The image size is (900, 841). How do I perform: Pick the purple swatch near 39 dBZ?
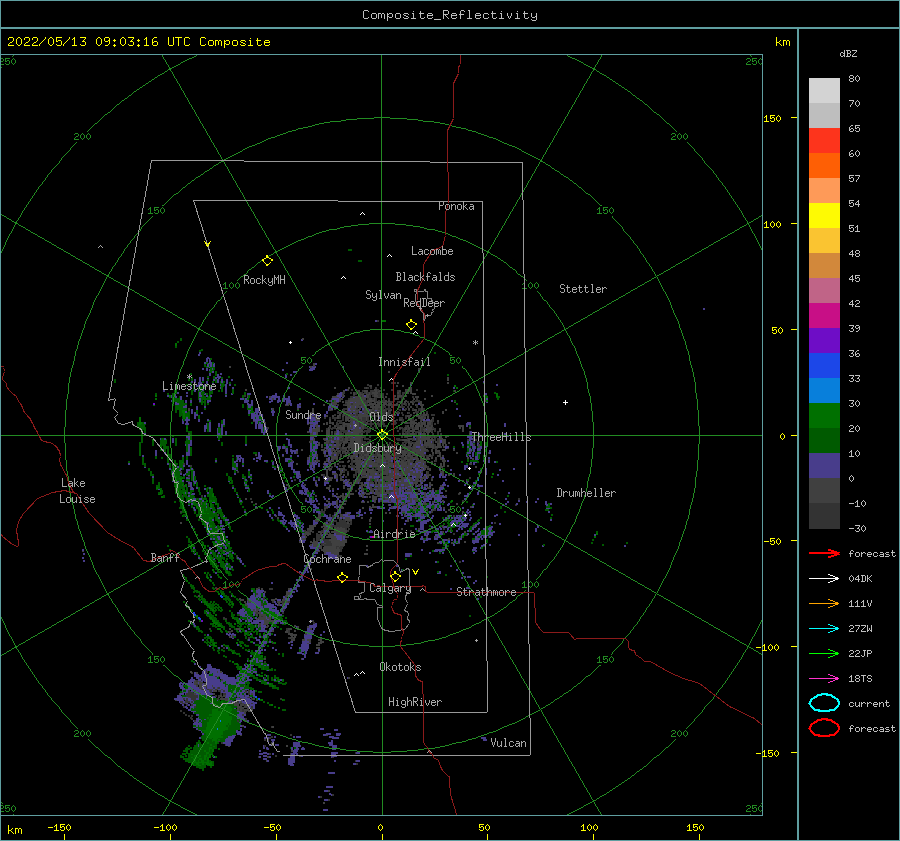click(x=824, y=340)
